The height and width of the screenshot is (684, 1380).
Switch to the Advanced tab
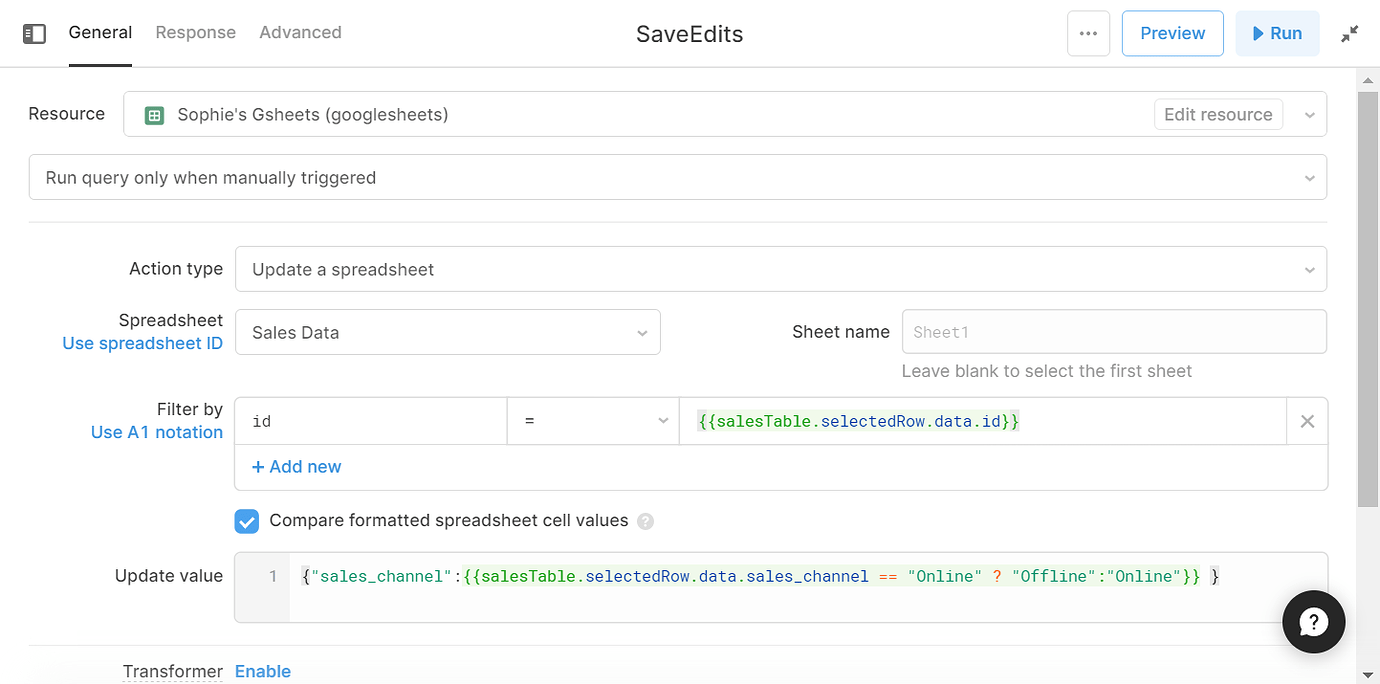point(300,33)
